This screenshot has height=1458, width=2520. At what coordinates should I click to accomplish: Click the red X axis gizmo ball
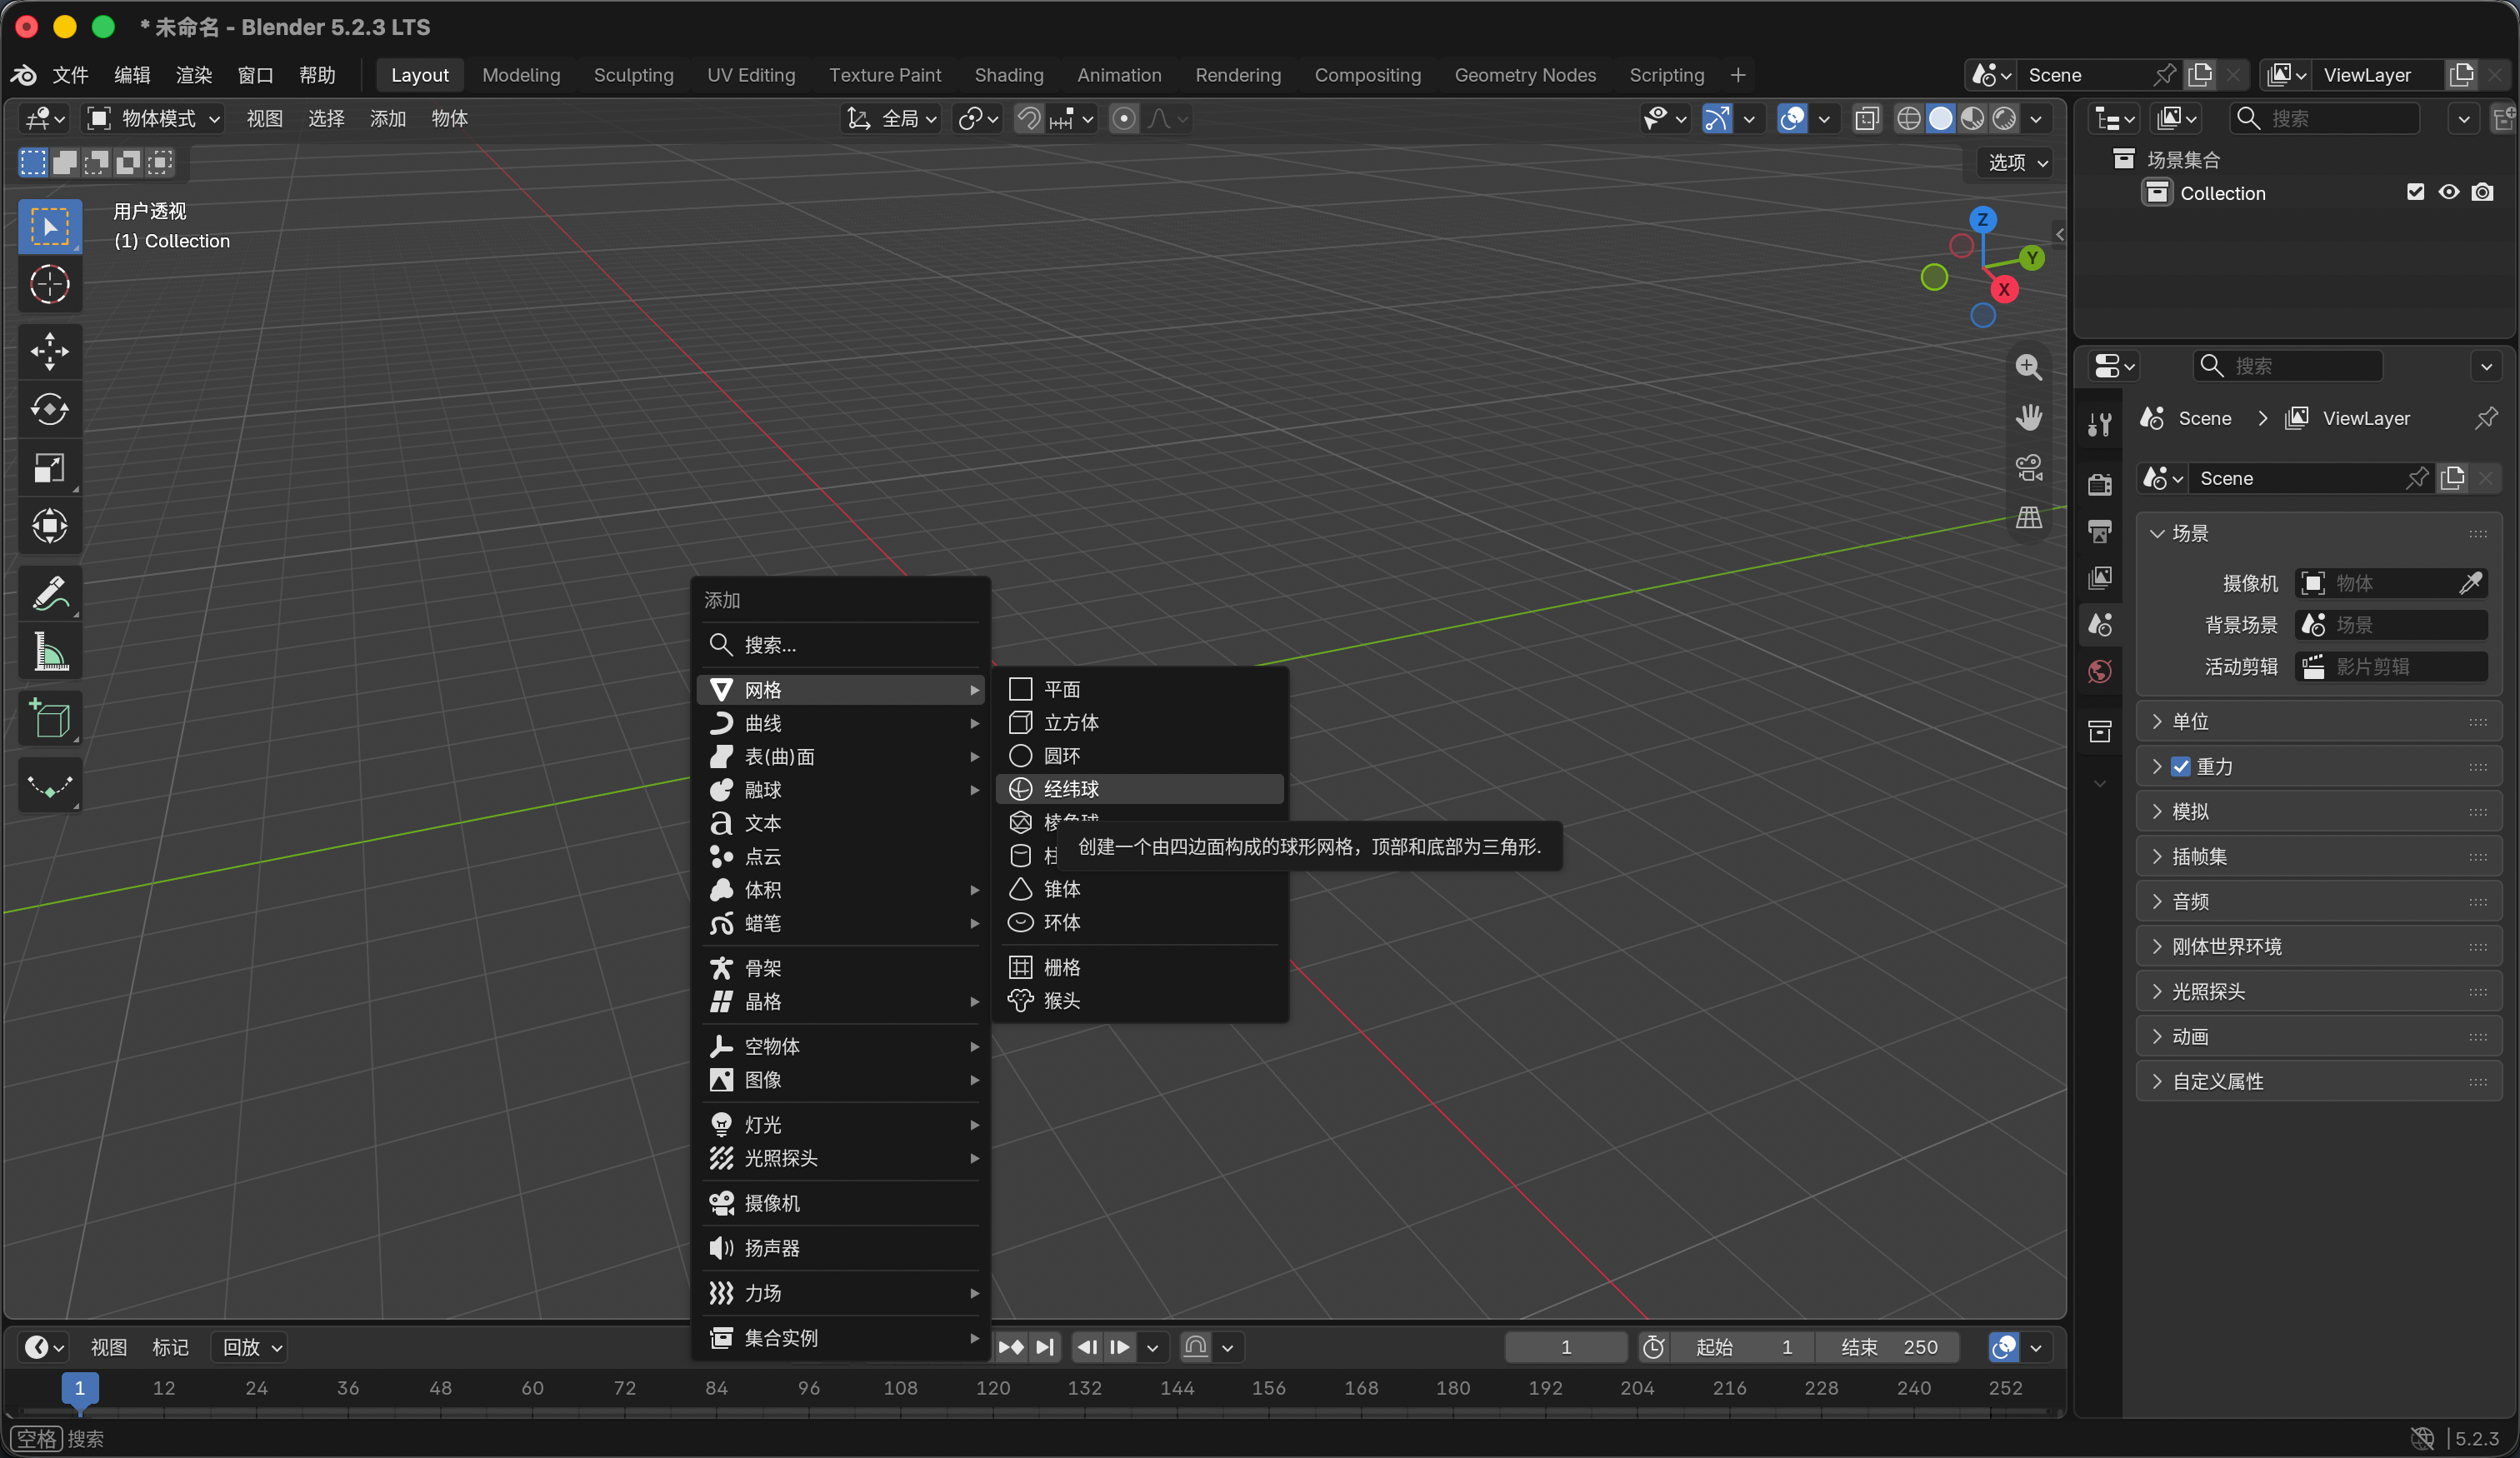coord(2003,290)
